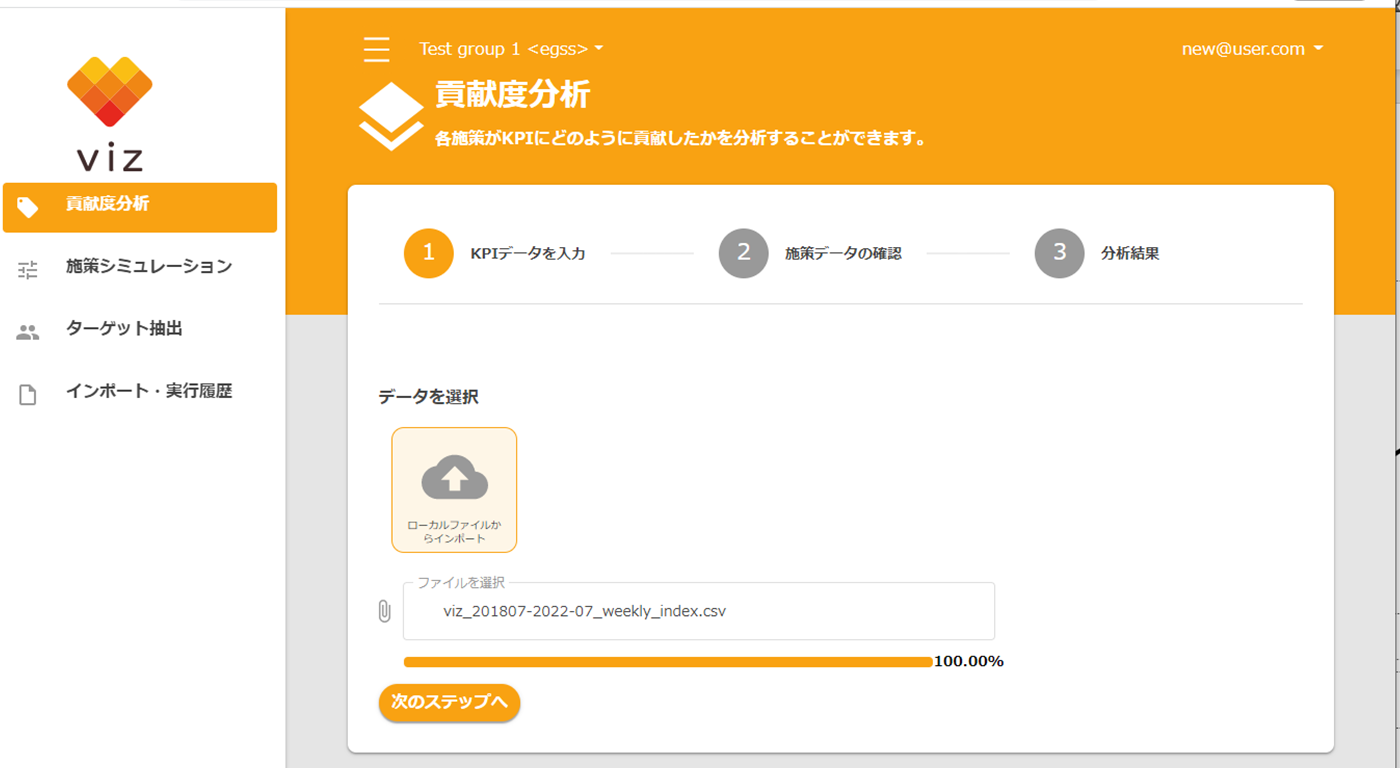Click the ファイルを選択 file input field

point(699,611)
